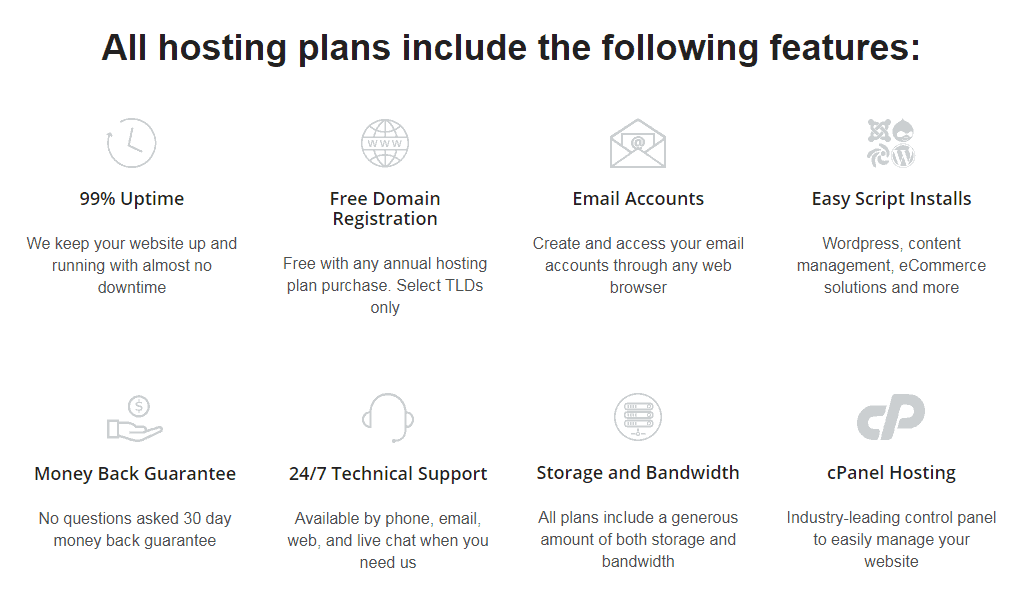Image resolution: width=1016 pixels, height=596 pixels.
Task: Click the headset technical support icon
Action: (x=387, y=418)
